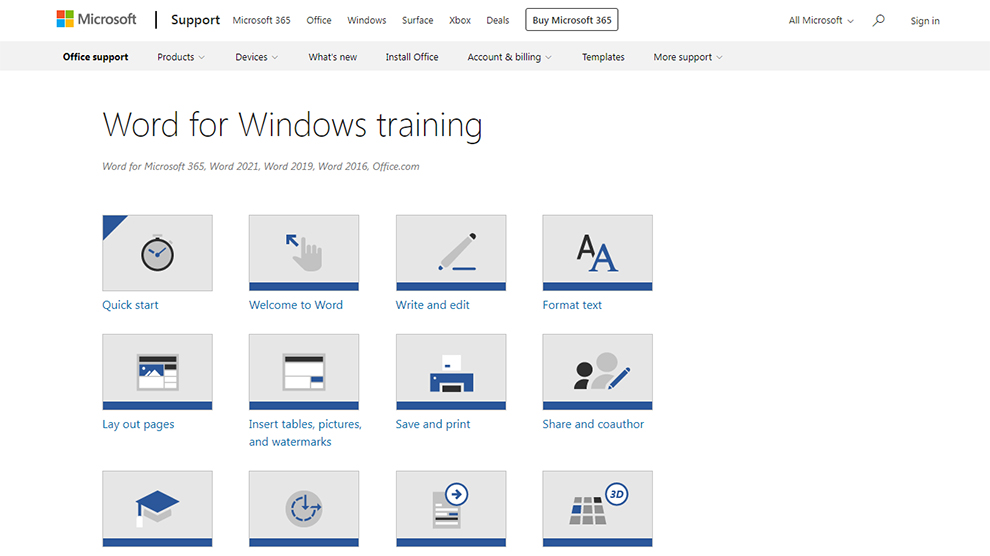
Task: Open the clock with arrows tile
Action: [x=304, y=509]
